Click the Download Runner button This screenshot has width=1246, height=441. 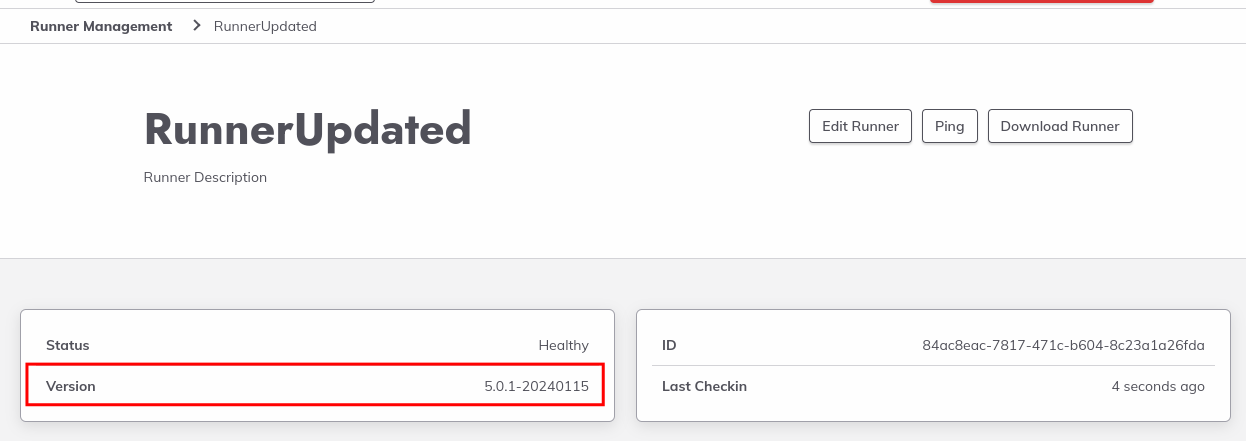[1060, 127]
